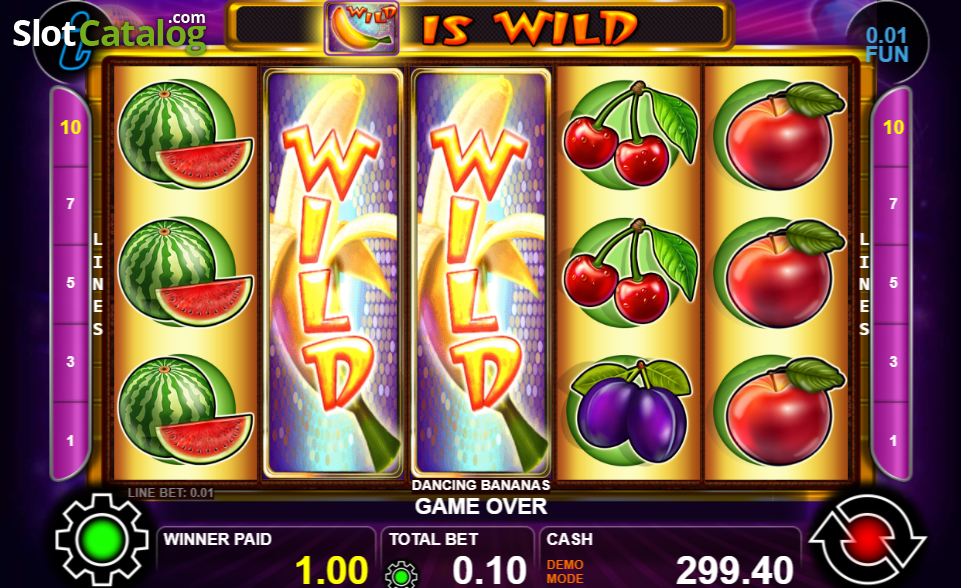The width and height of the screenshot is (961, 588).
Task: Click the Total Bet 0.10 value
Action: click(489, 570)
